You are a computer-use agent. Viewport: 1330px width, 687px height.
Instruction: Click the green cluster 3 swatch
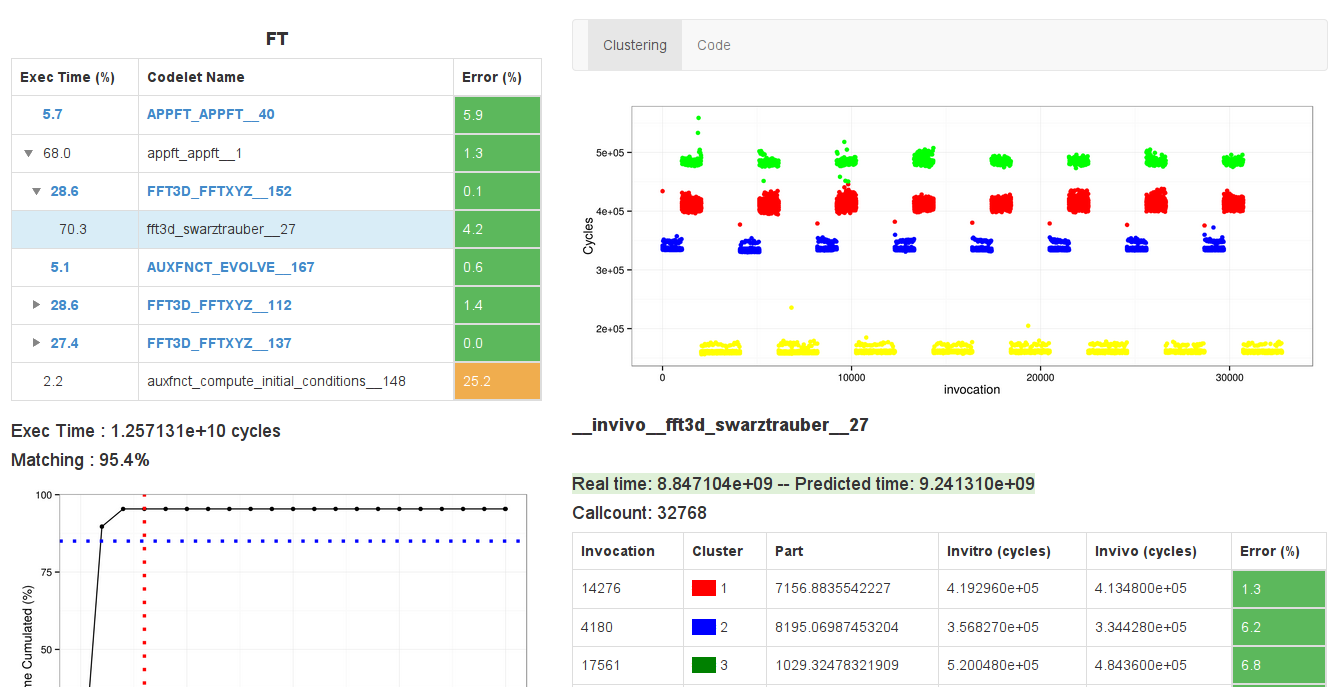click(704, 665)
